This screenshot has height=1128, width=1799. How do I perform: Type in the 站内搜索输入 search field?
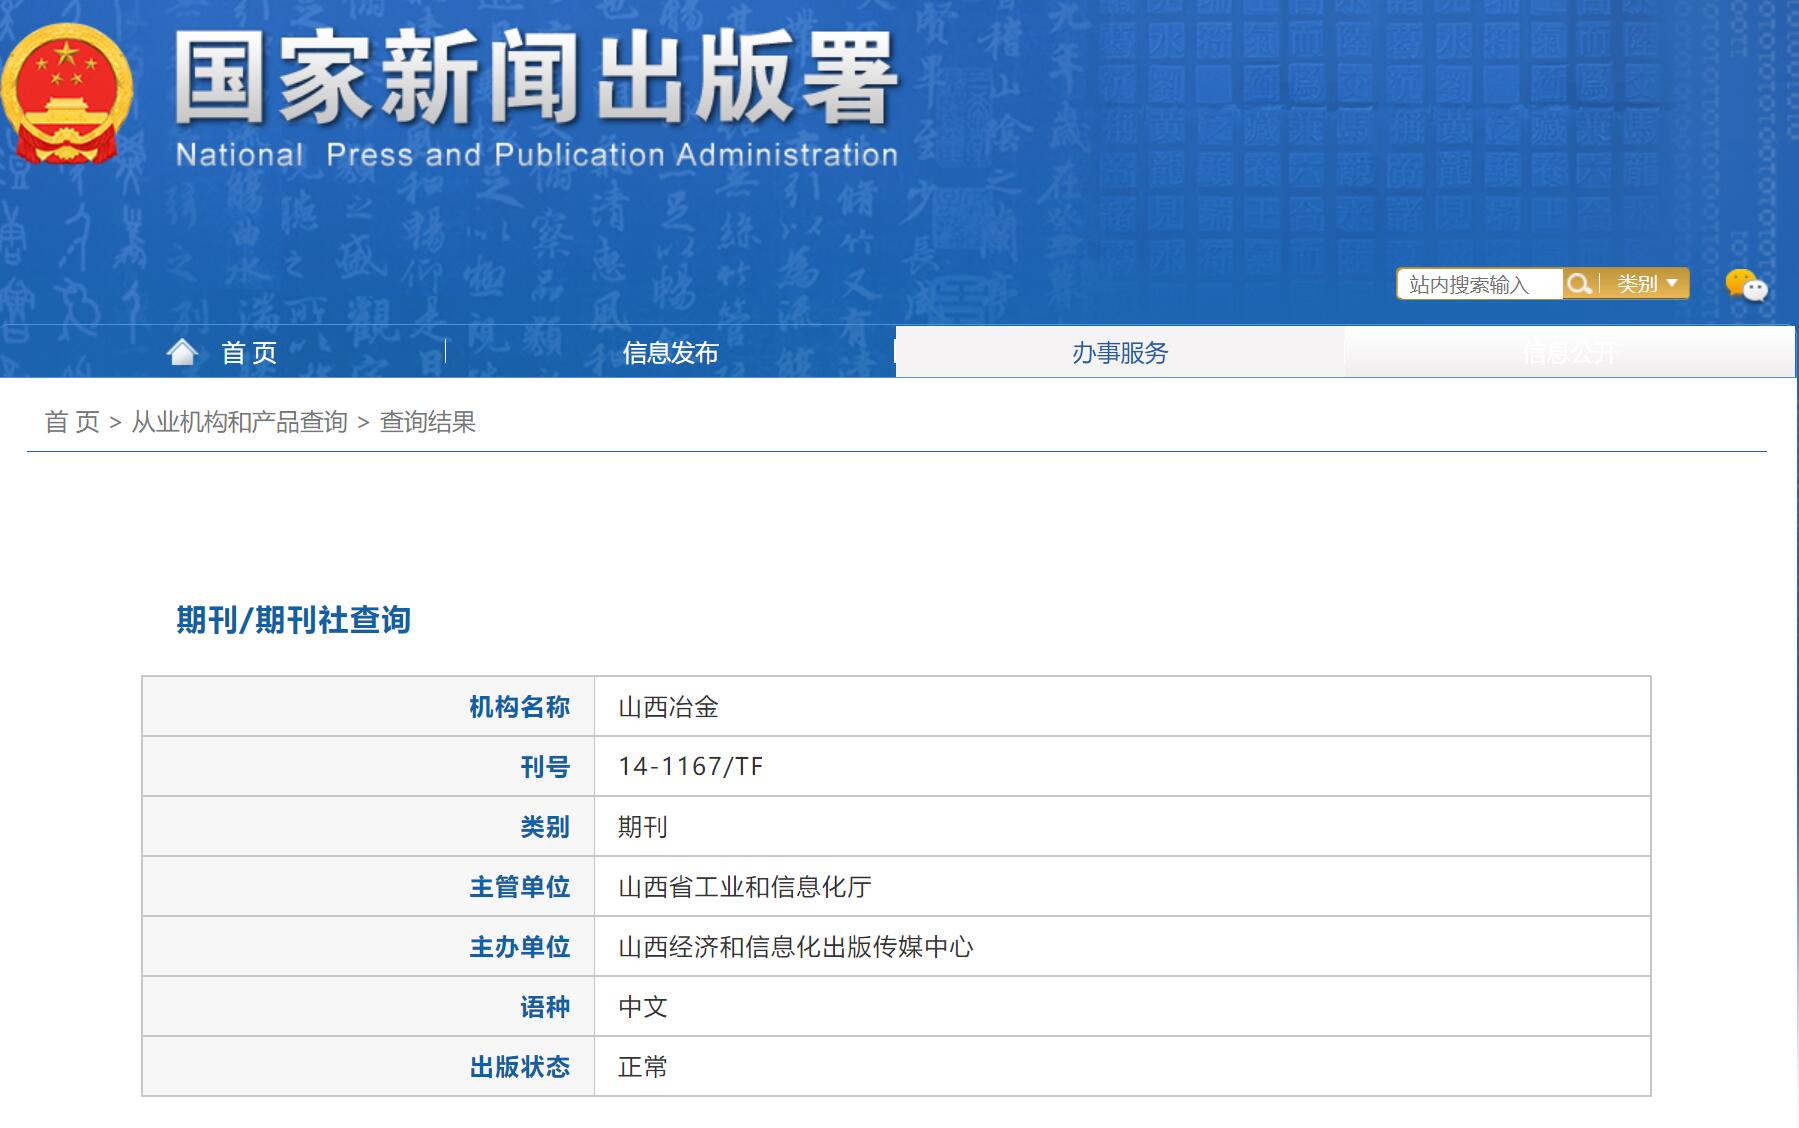tap(1478, 285)
